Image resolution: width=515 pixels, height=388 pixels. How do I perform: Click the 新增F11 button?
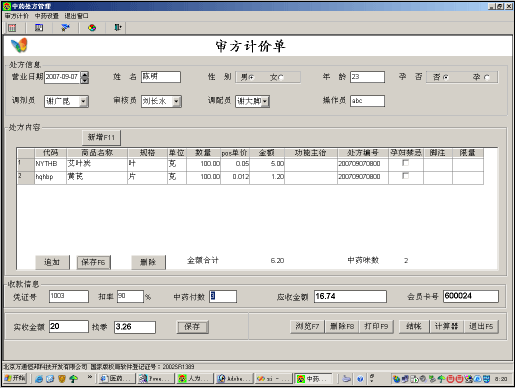click(x=101, y=137)
